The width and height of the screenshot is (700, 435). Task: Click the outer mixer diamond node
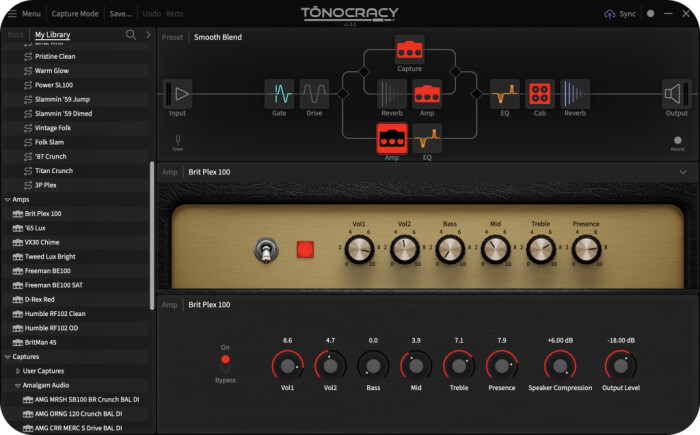pyautogui.click(x=476, y=94)
